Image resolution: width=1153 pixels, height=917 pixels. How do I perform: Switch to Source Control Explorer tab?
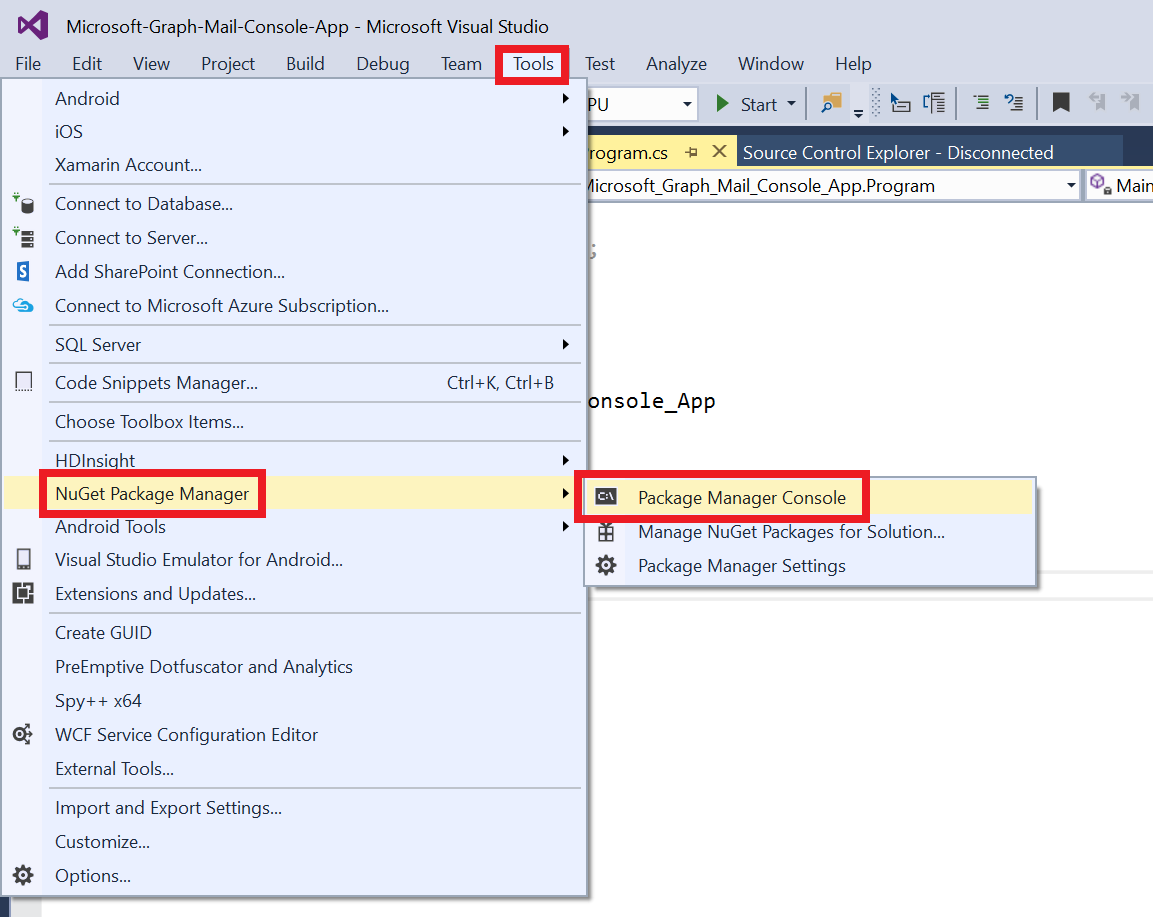(898, 152)
